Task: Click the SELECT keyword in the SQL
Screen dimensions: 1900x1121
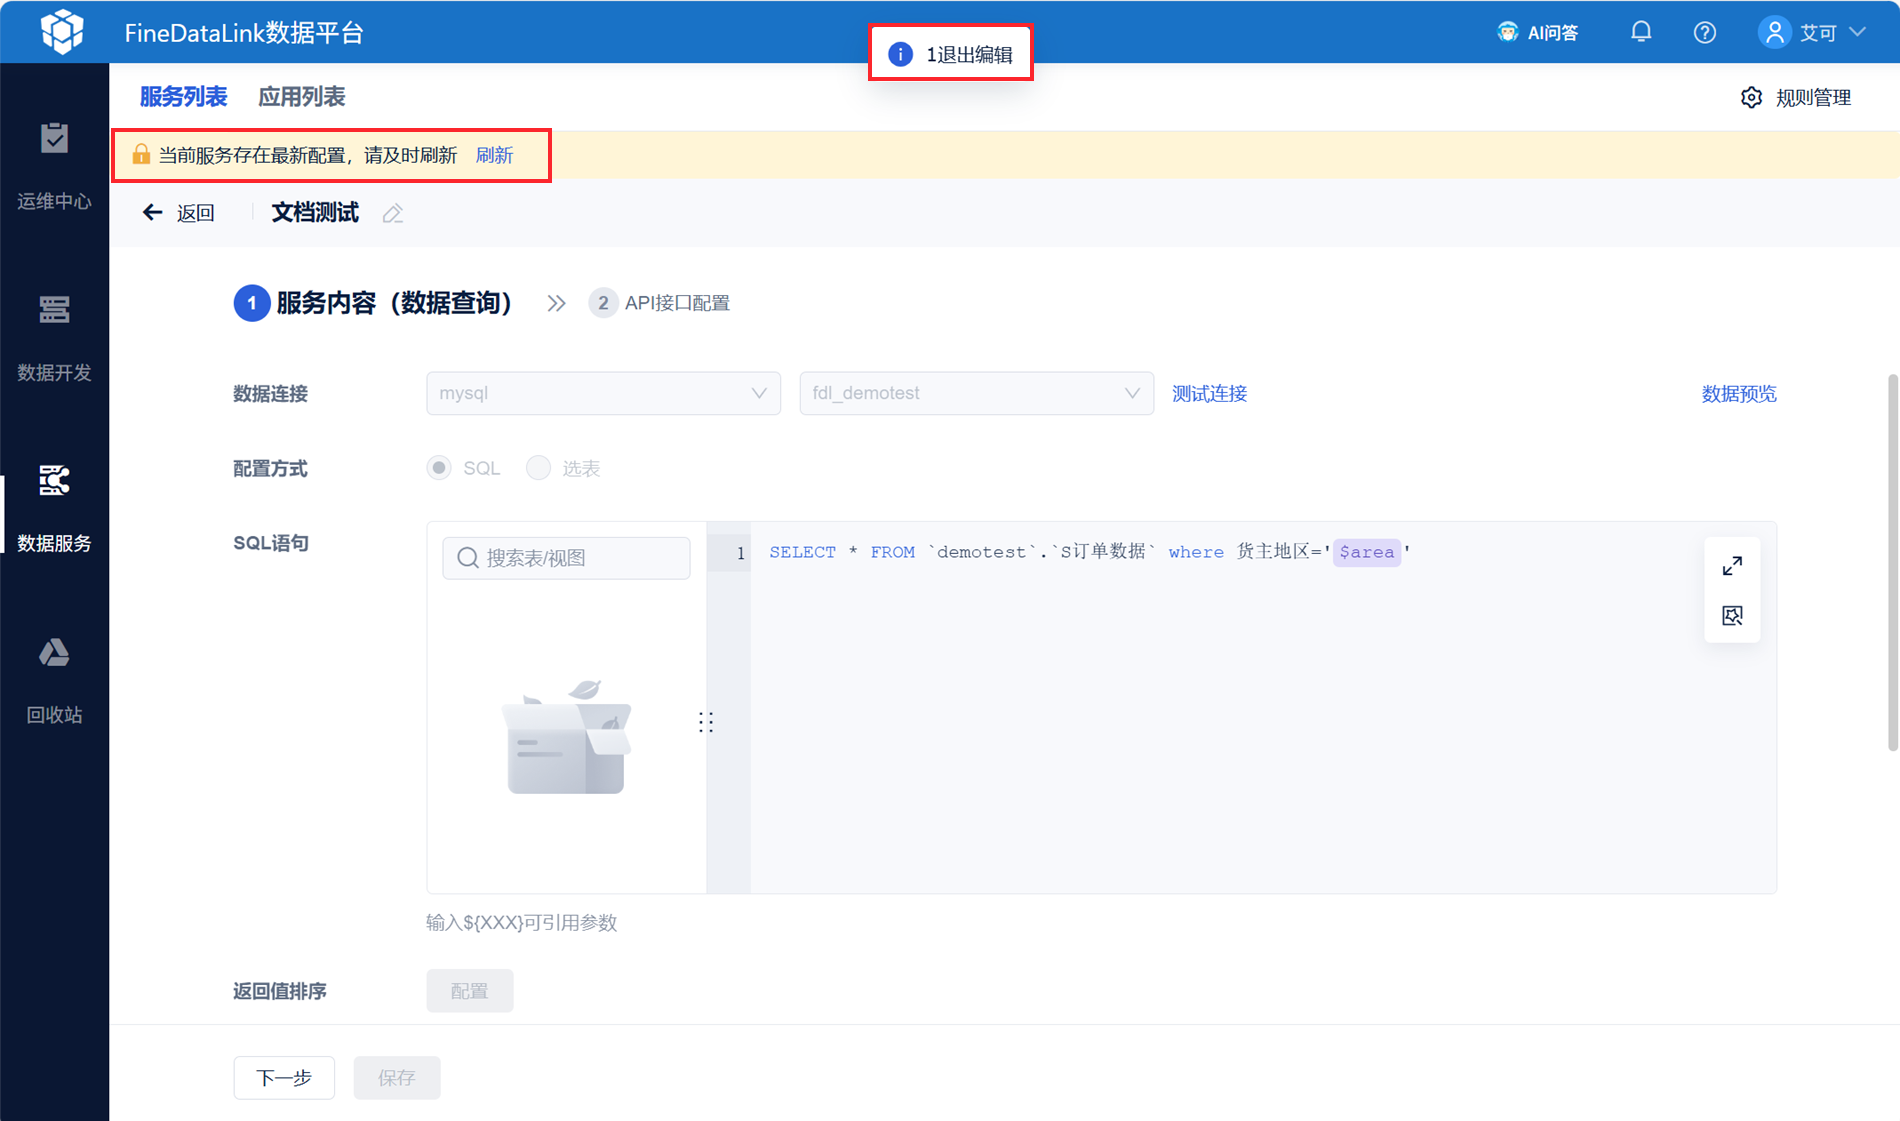Action: point(802,552)
